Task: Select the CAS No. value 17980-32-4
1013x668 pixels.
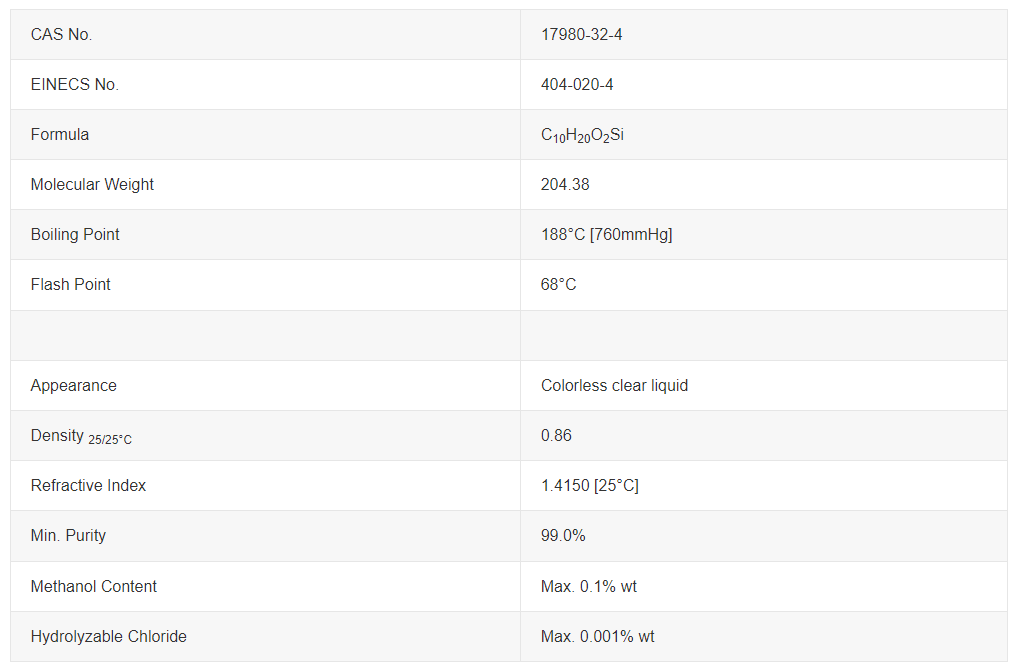Action: (581, 35)
